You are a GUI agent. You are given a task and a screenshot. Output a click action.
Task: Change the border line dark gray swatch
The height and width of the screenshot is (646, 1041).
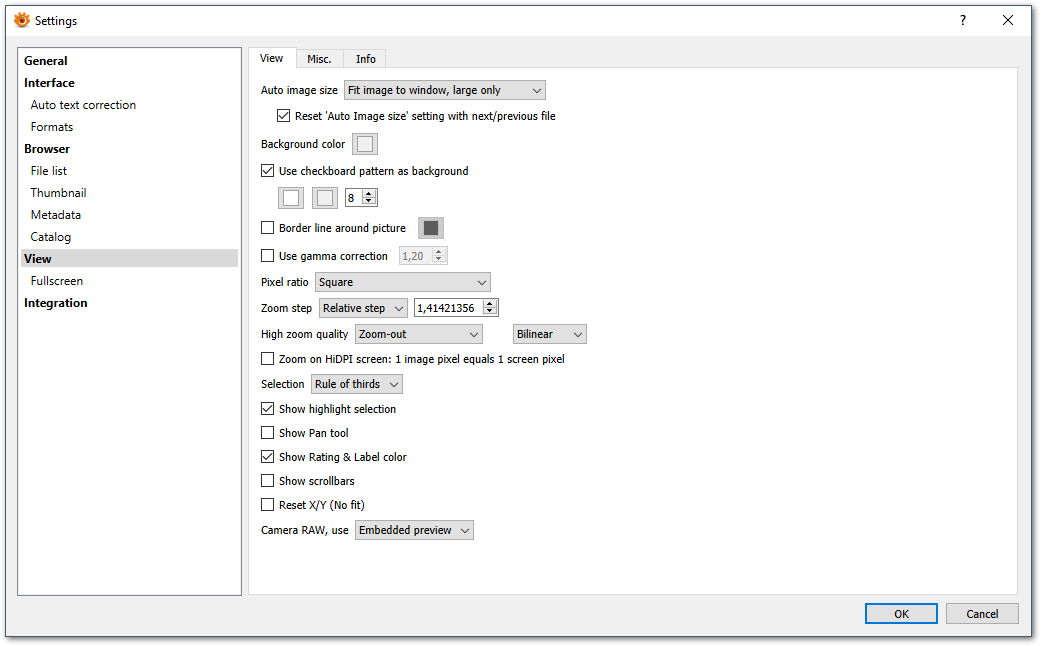[431, 228]
